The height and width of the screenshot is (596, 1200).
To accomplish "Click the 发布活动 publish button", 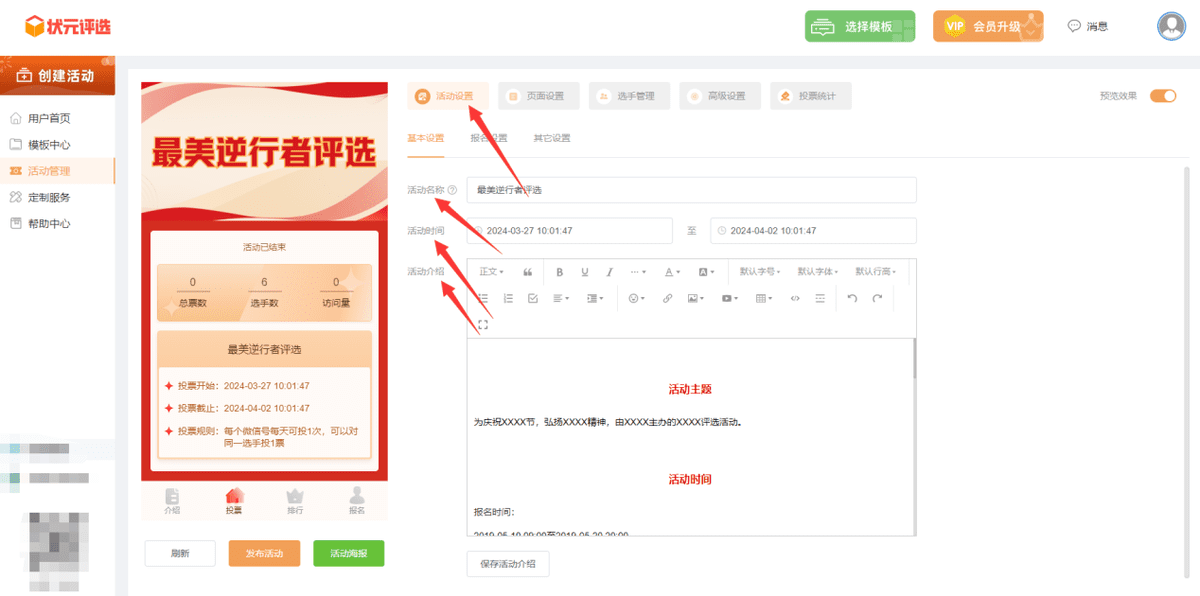I will tap(264, 553).
